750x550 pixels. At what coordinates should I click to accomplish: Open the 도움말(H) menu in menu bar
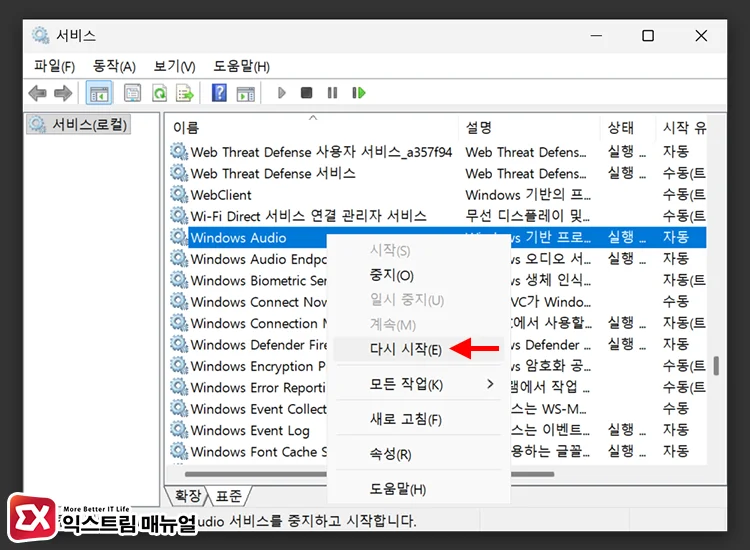(x=241, y=66)
